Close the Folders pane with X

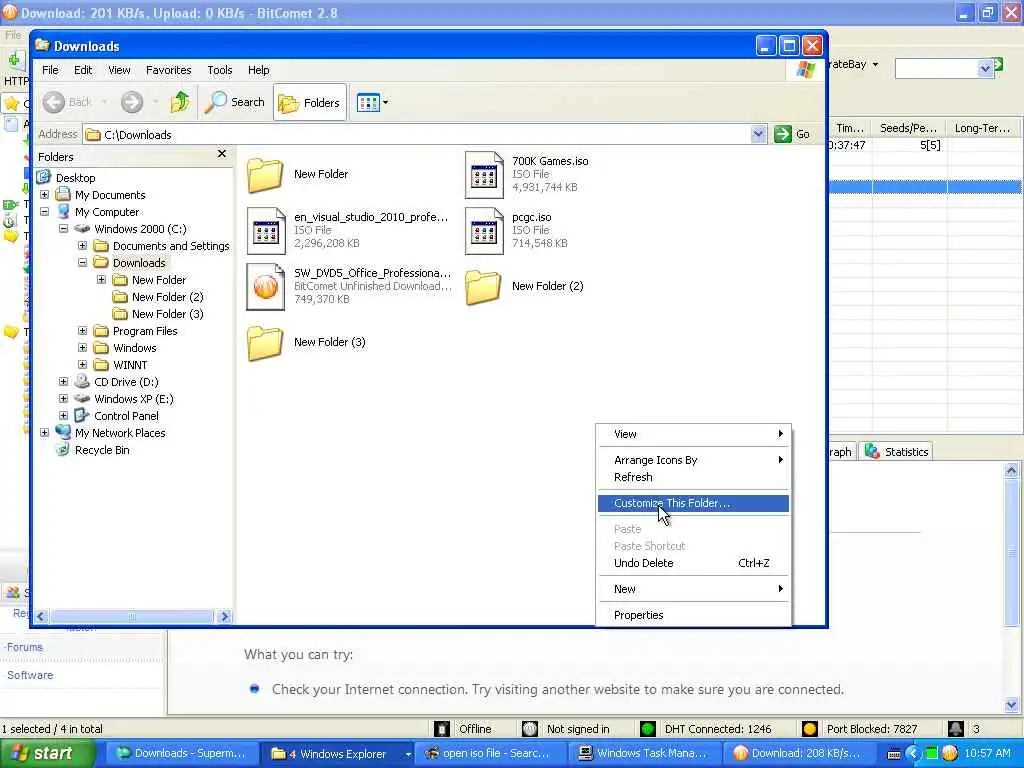click(x=222, y=154)
